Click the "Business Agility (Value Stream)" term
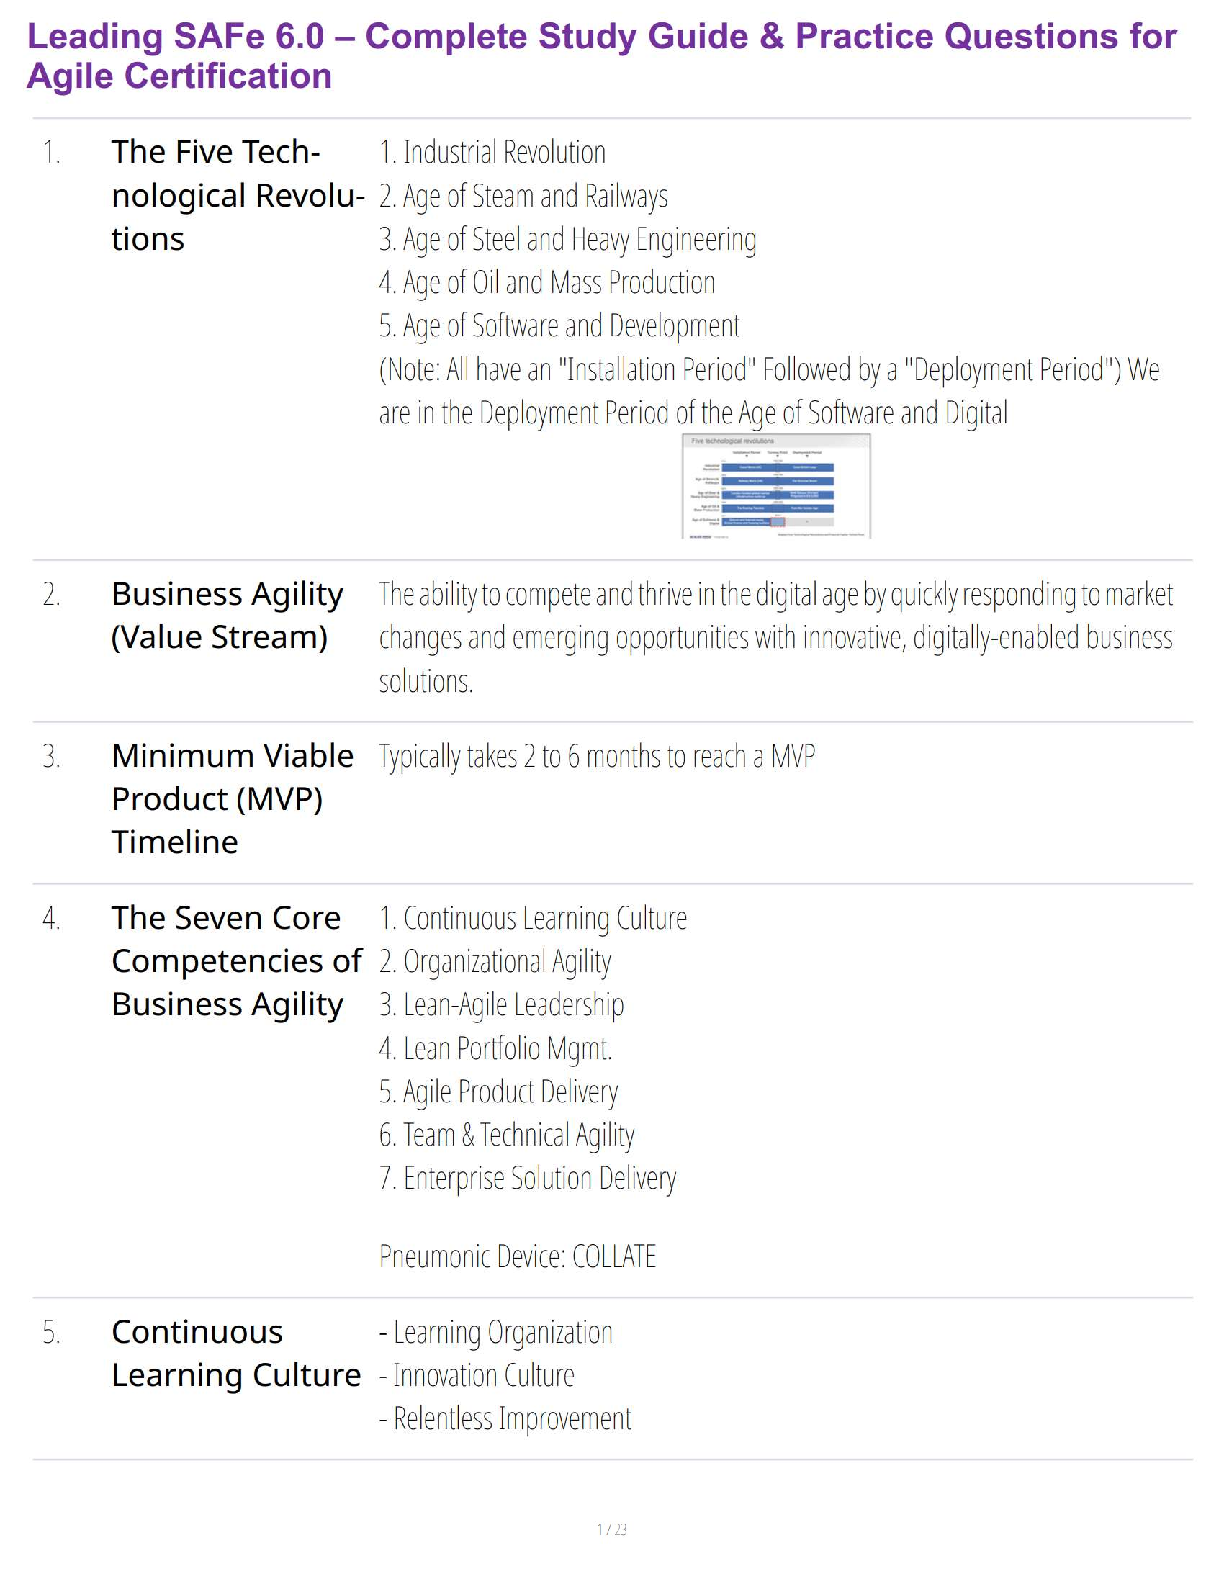This screenshot has width=1224, height=1584. click(227, 615)
